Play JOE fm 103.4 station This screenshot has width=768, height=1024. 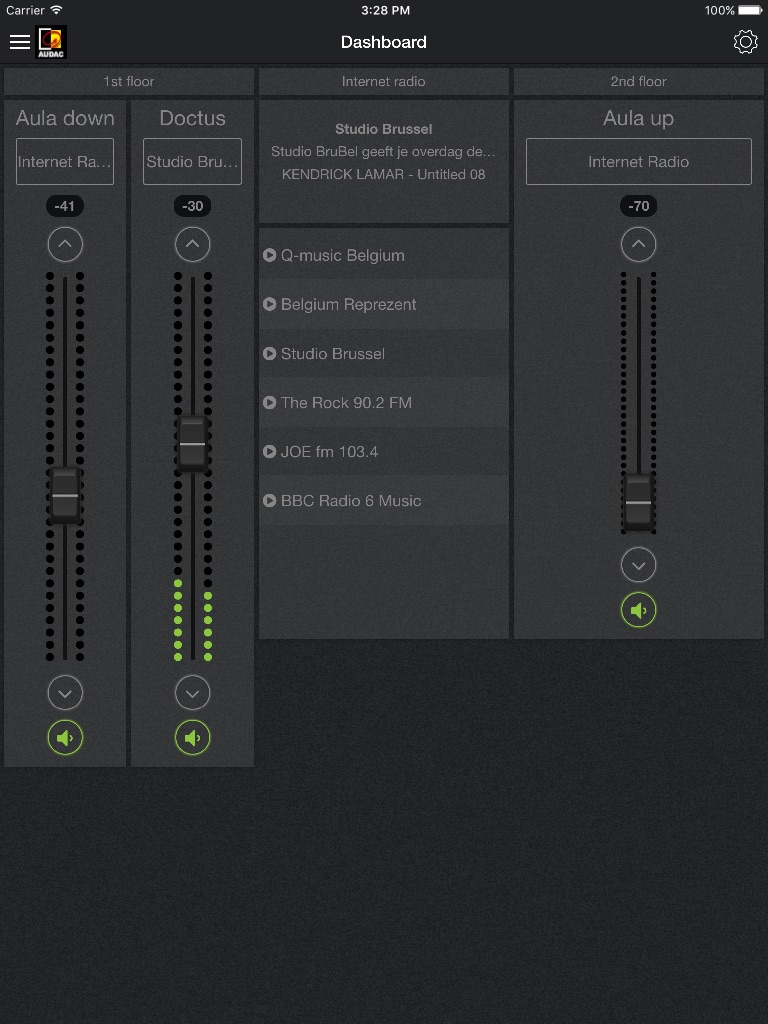[x=383, y=451]
